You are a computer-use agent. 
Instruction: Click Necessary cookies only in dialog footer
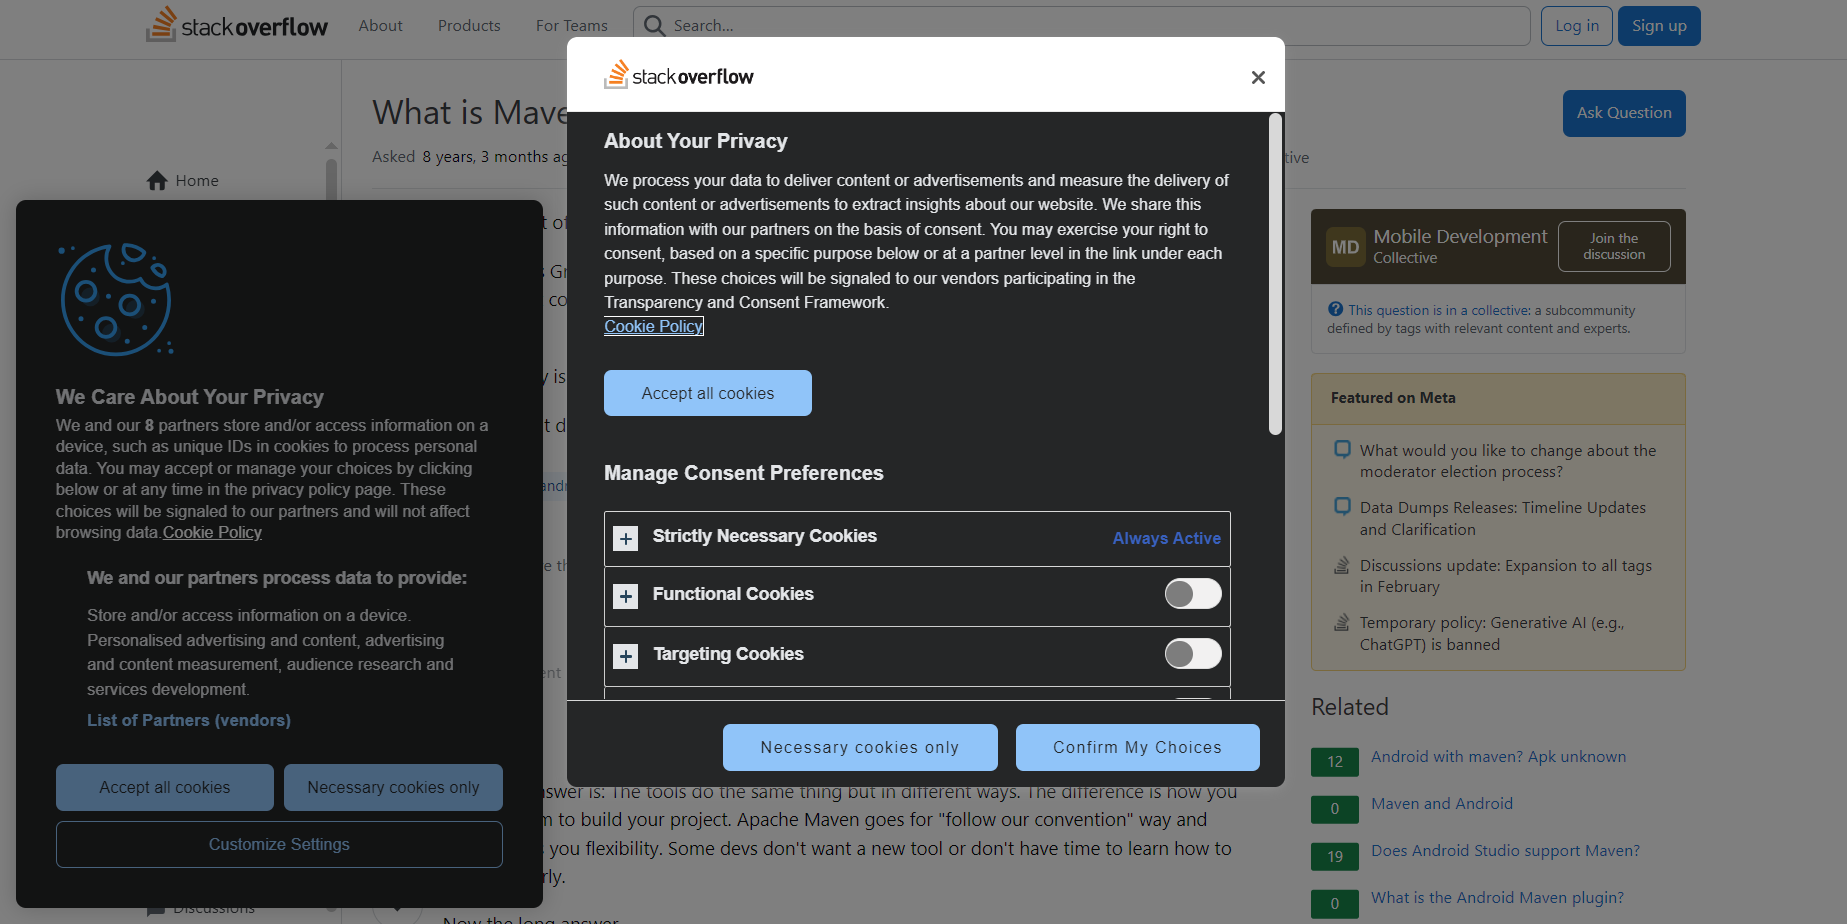[x=860, y=747]
